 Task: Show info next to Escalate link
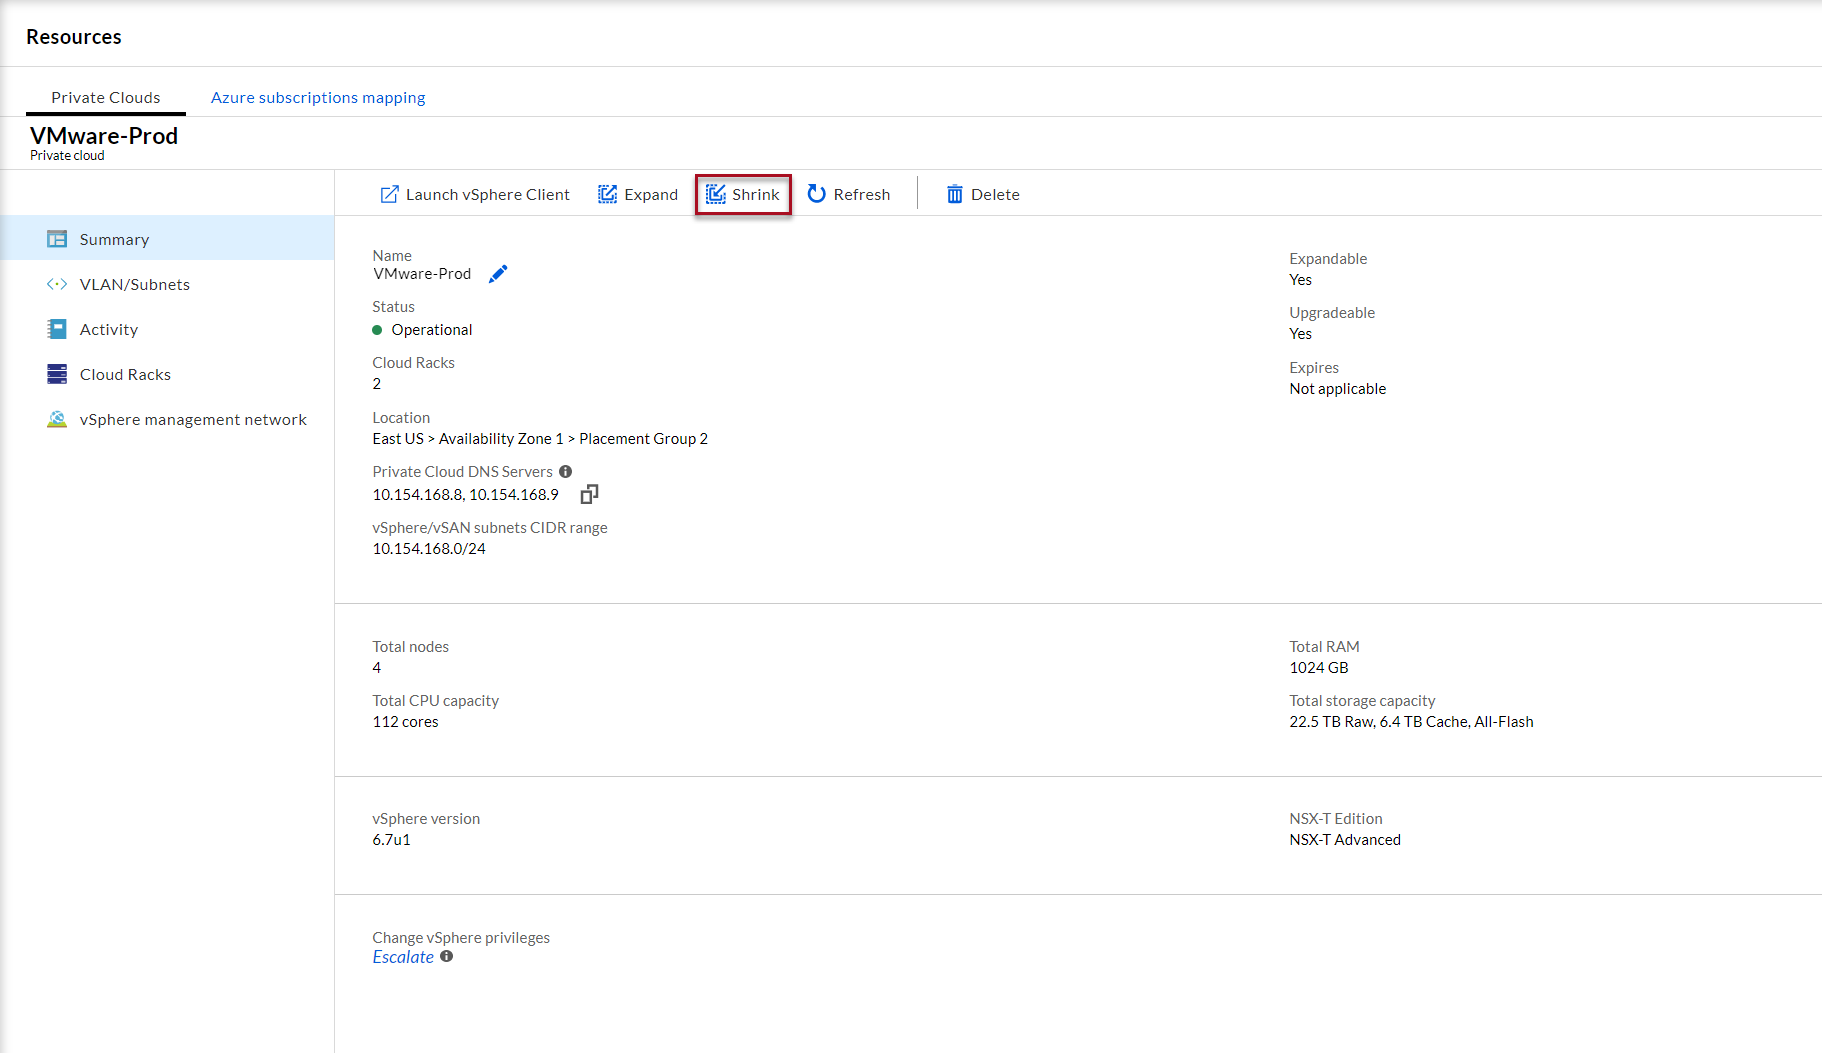click(447, 956)
